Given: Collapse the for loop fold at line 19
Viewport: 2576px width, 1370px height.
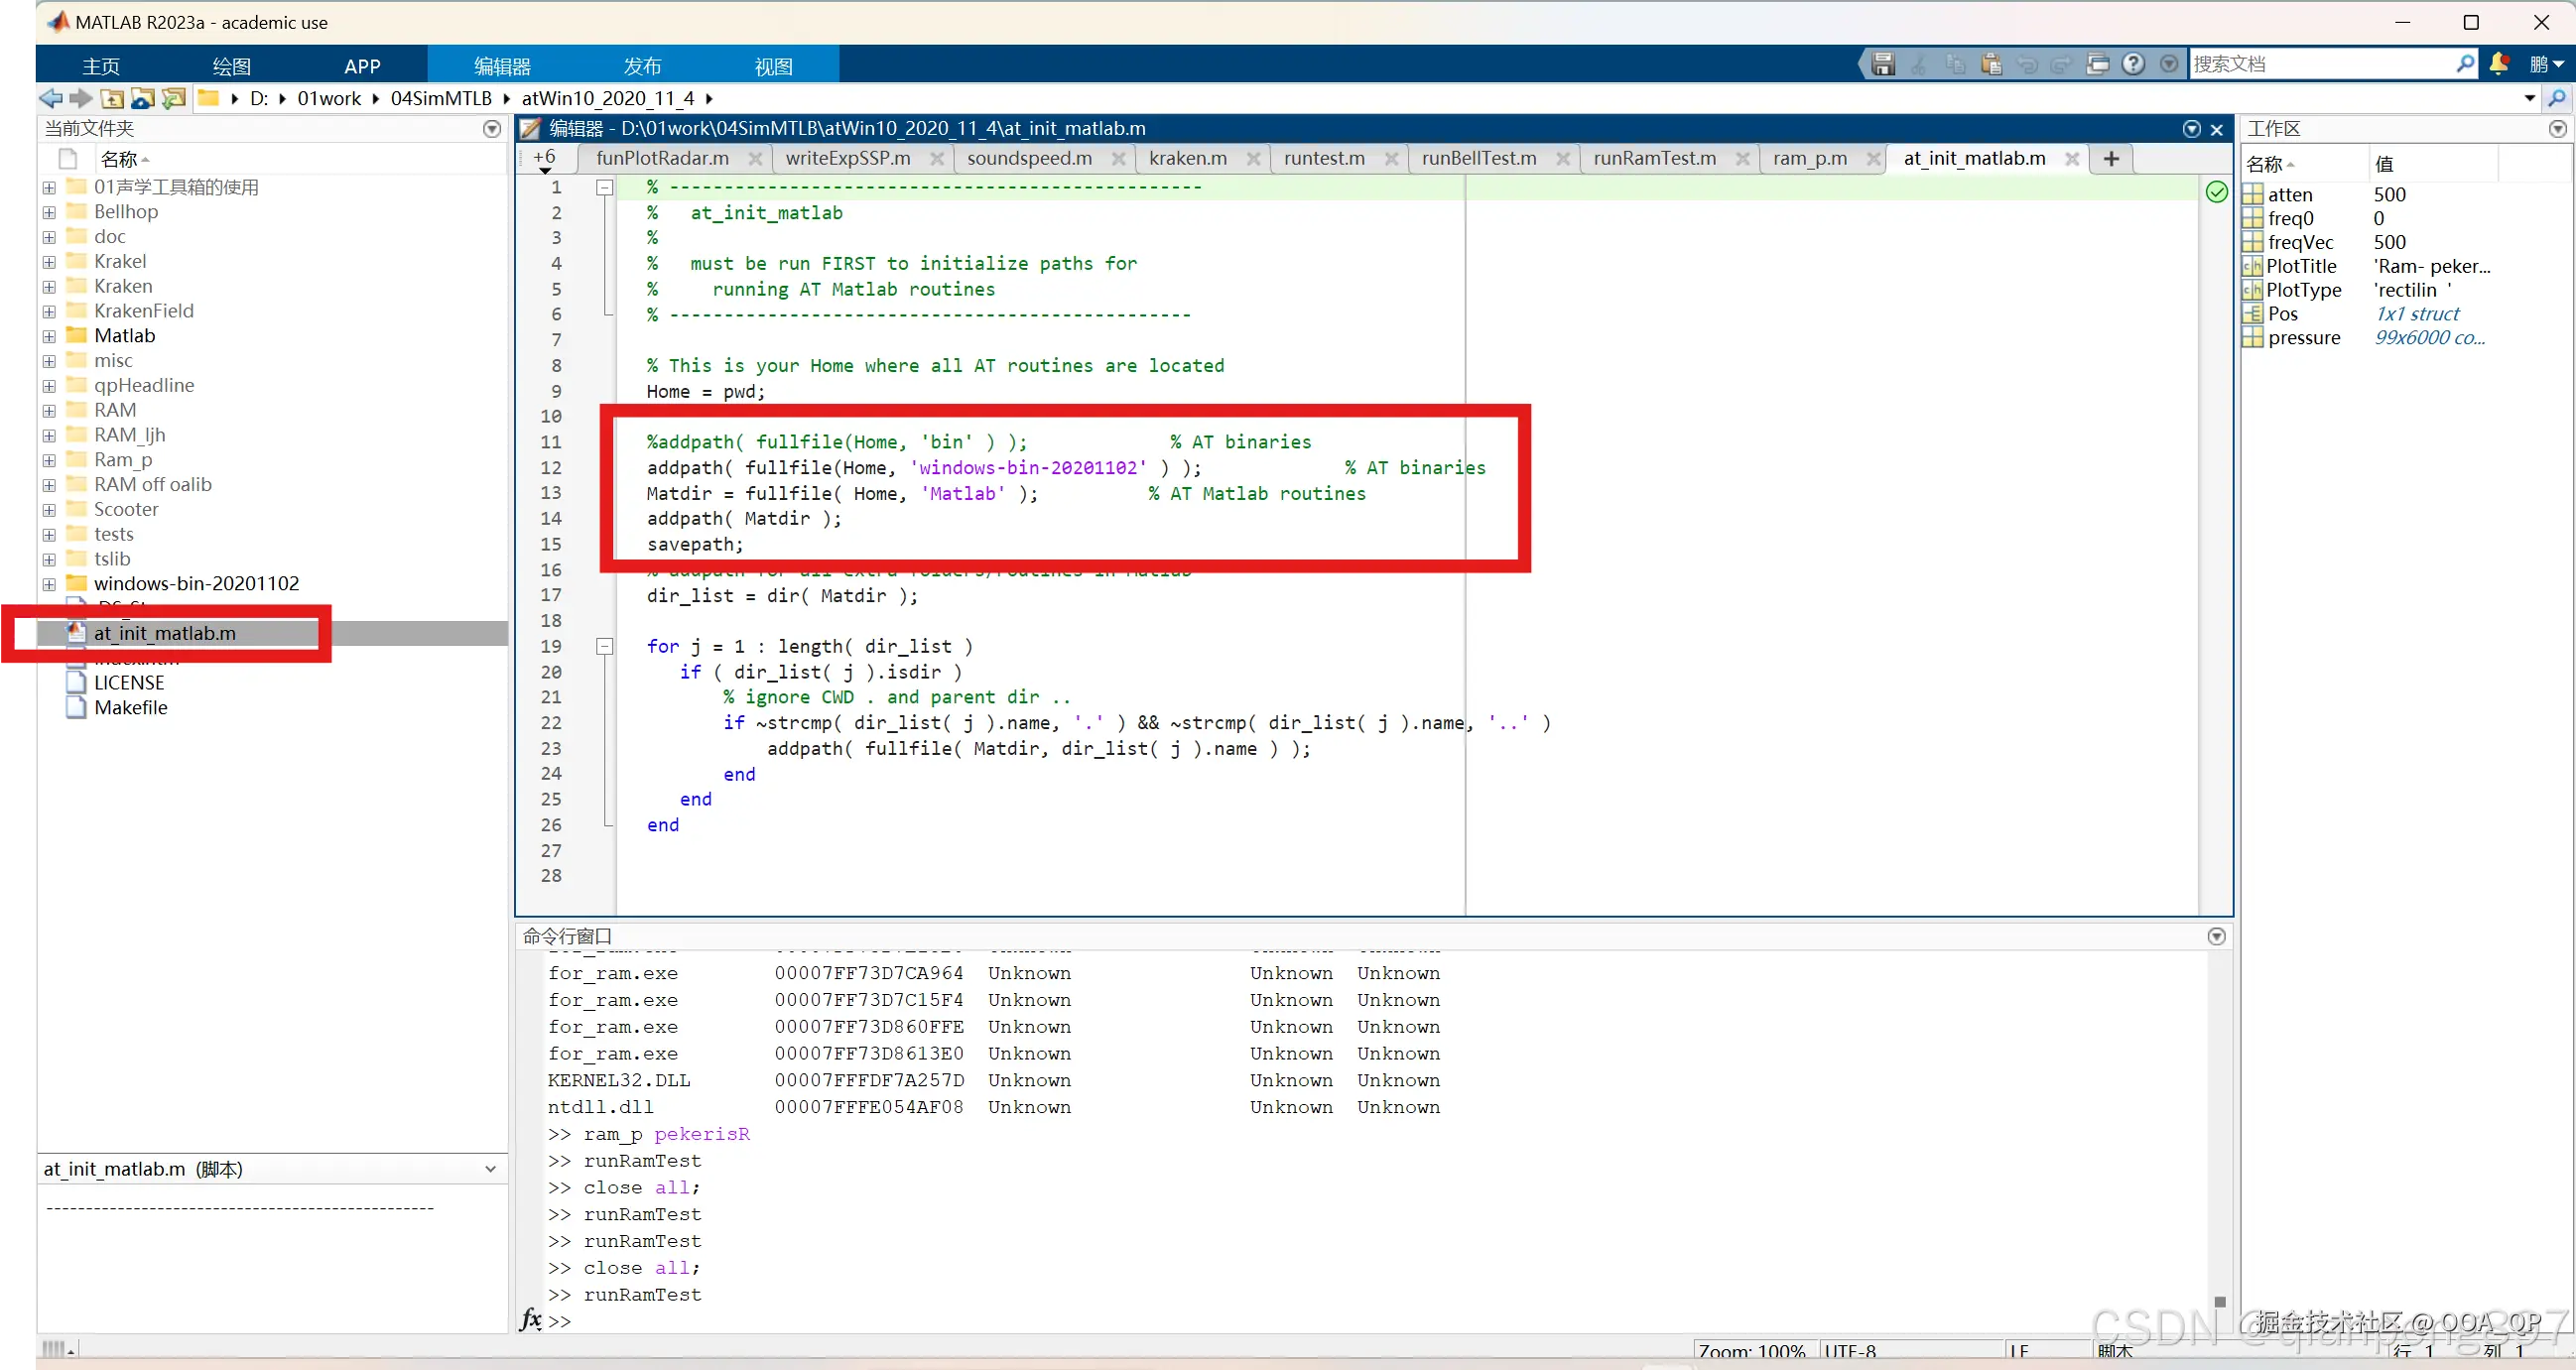Looking at the screenshot, I should click(x=604, y=646).
